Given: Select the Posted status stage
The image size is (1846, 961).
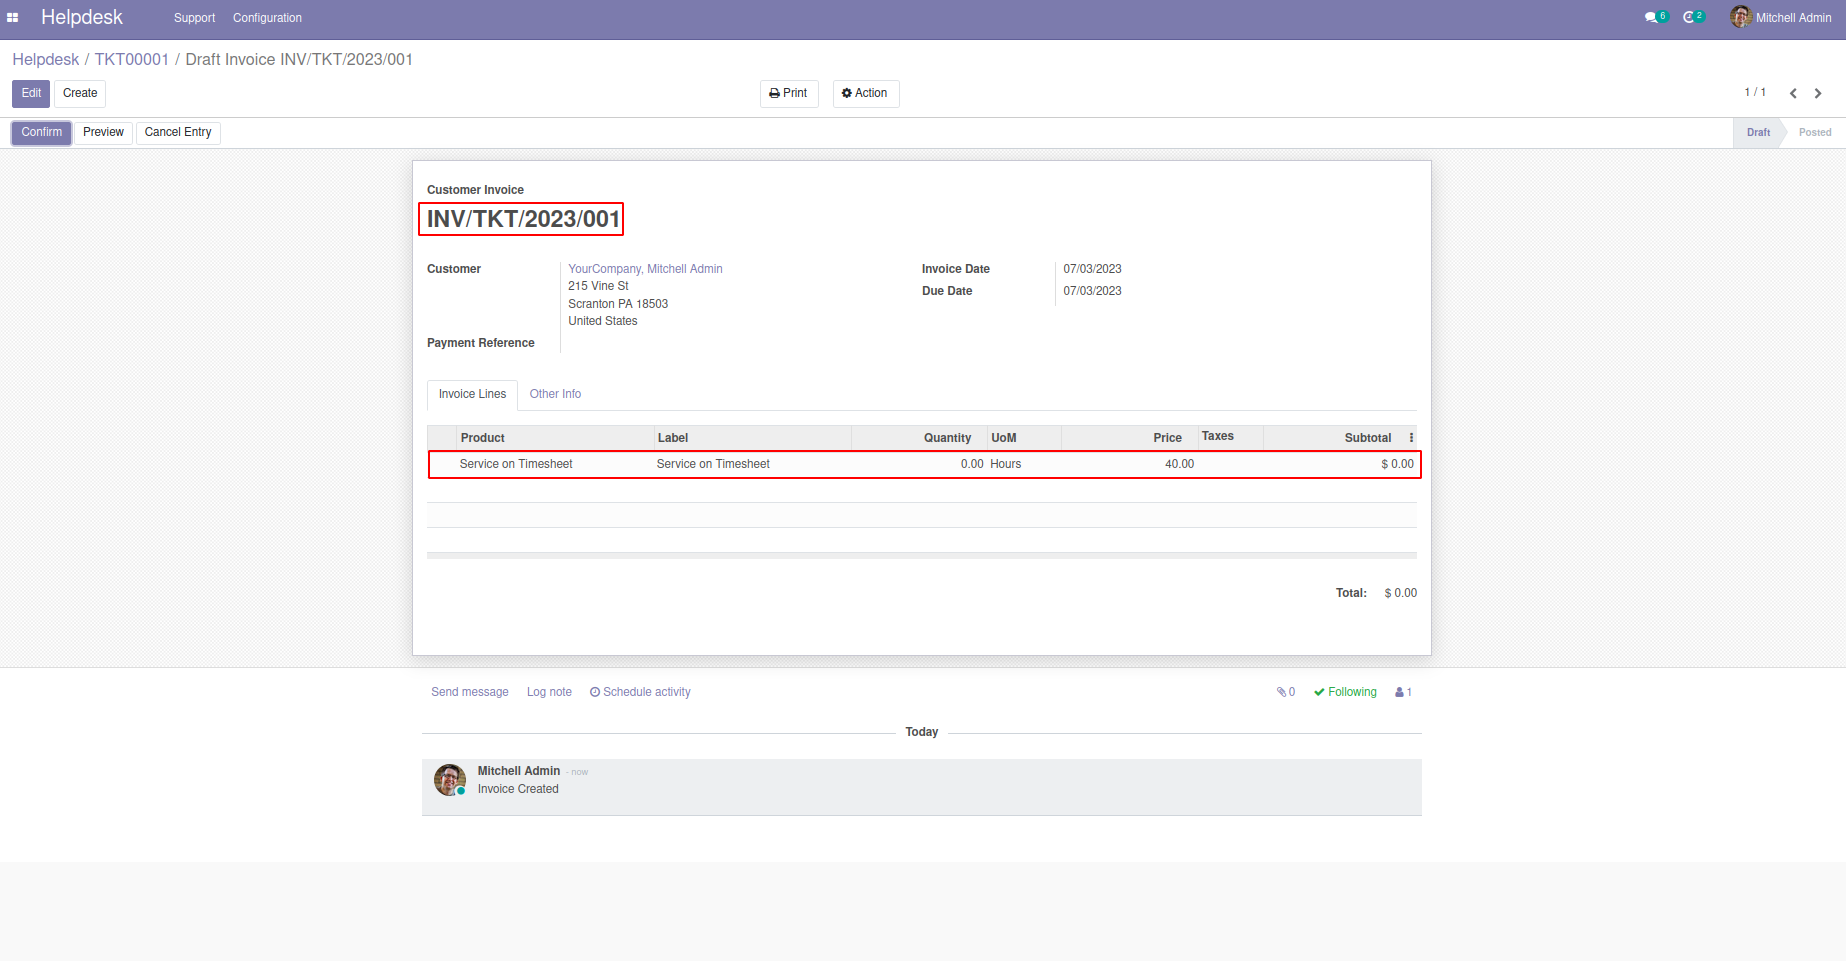Looking at the screenshot, I should coord(1815,132).
